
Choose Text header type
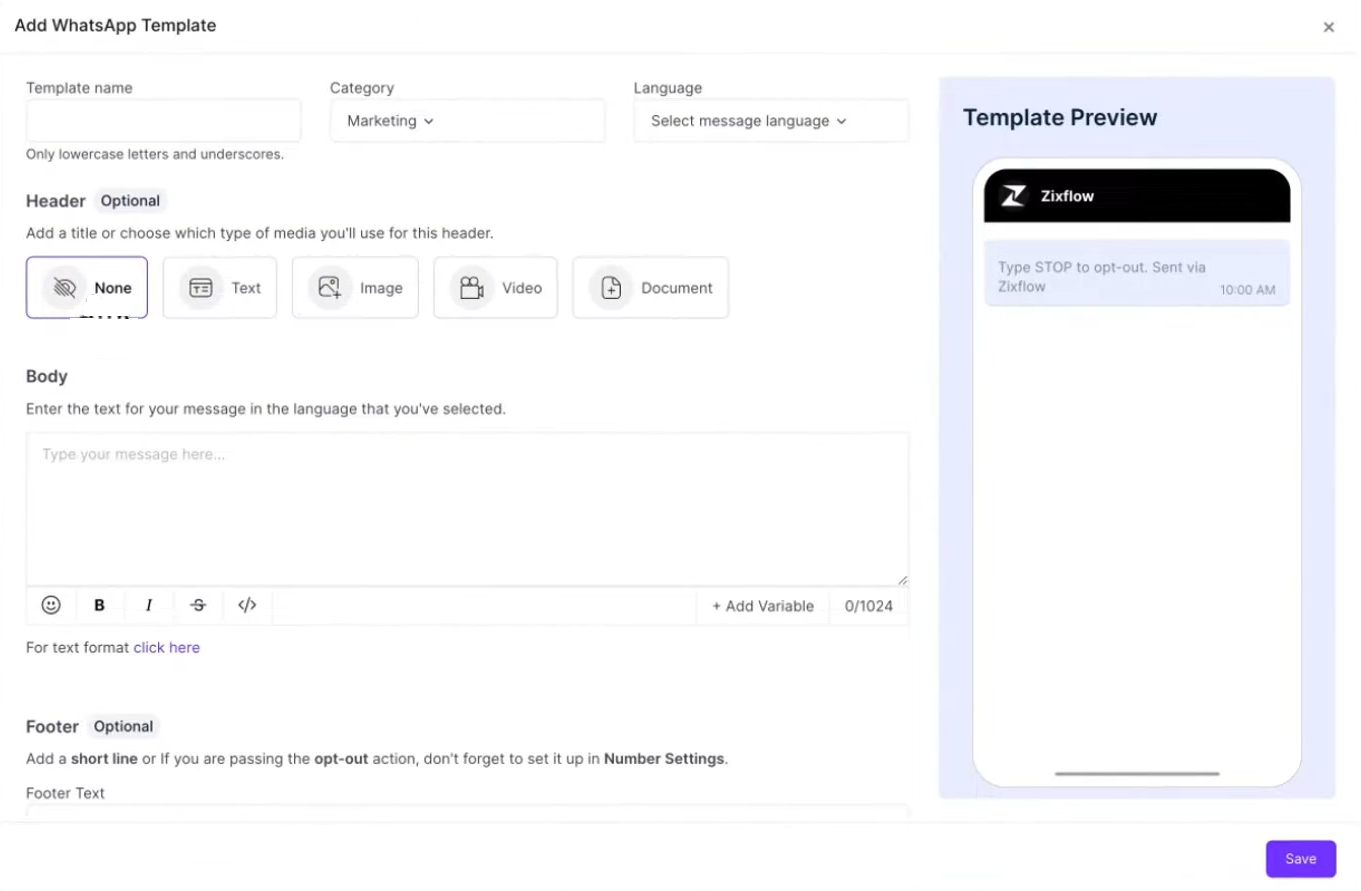[x=220, y=288]
